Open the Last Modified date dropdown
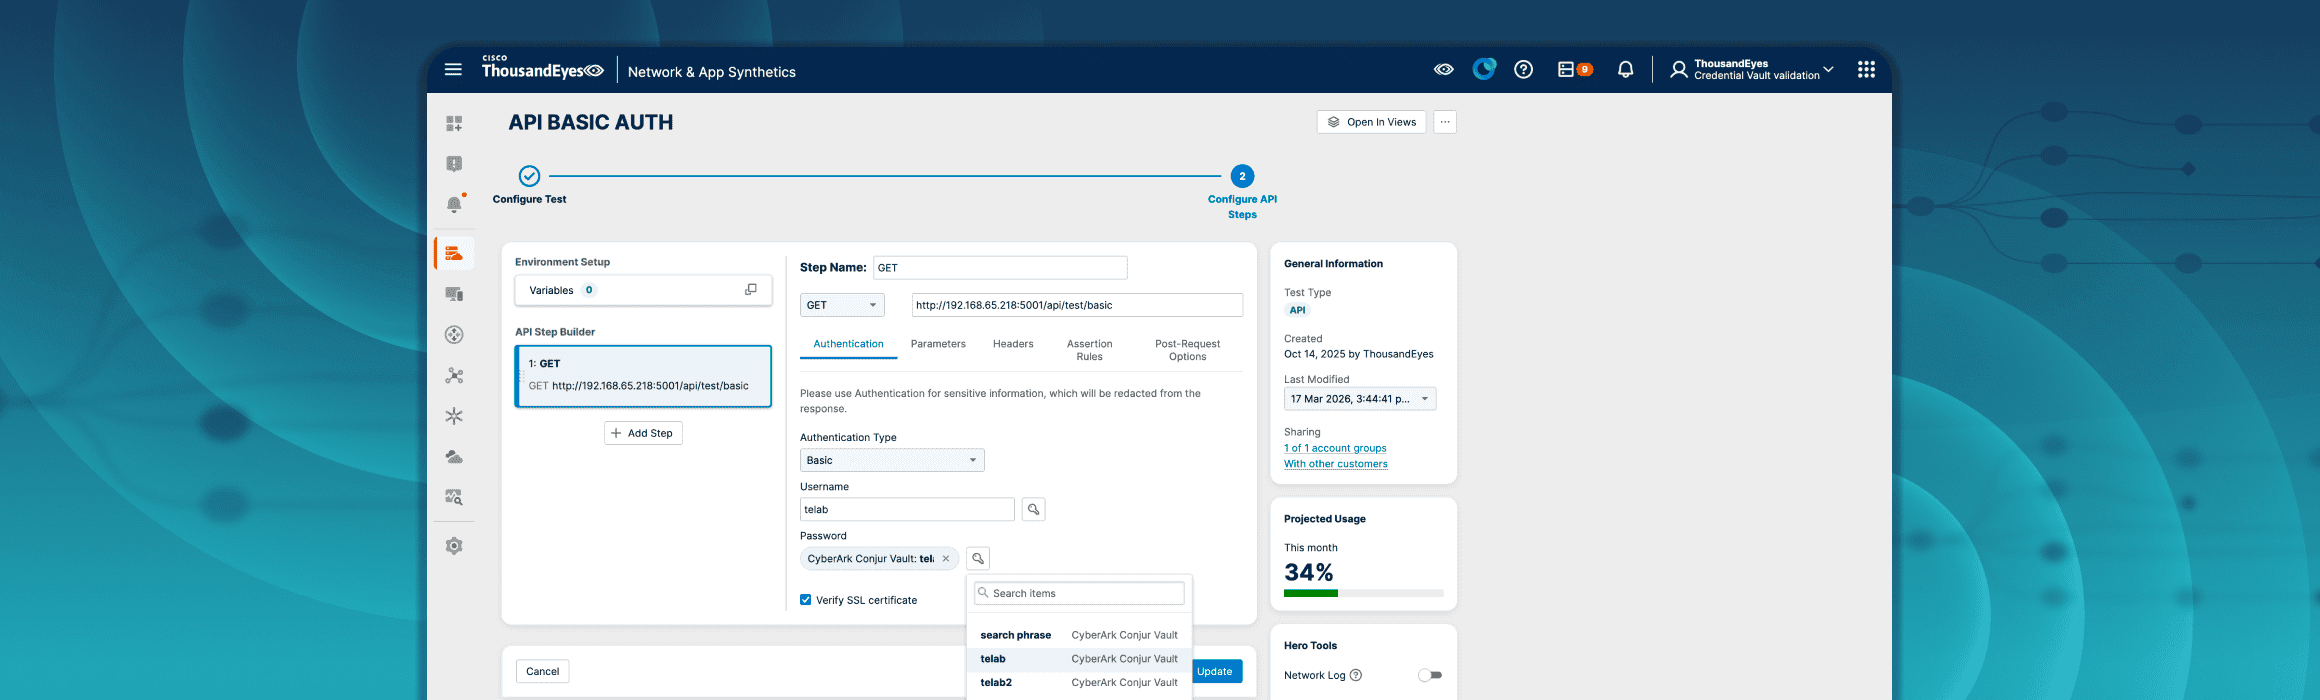 point(1360,399)
